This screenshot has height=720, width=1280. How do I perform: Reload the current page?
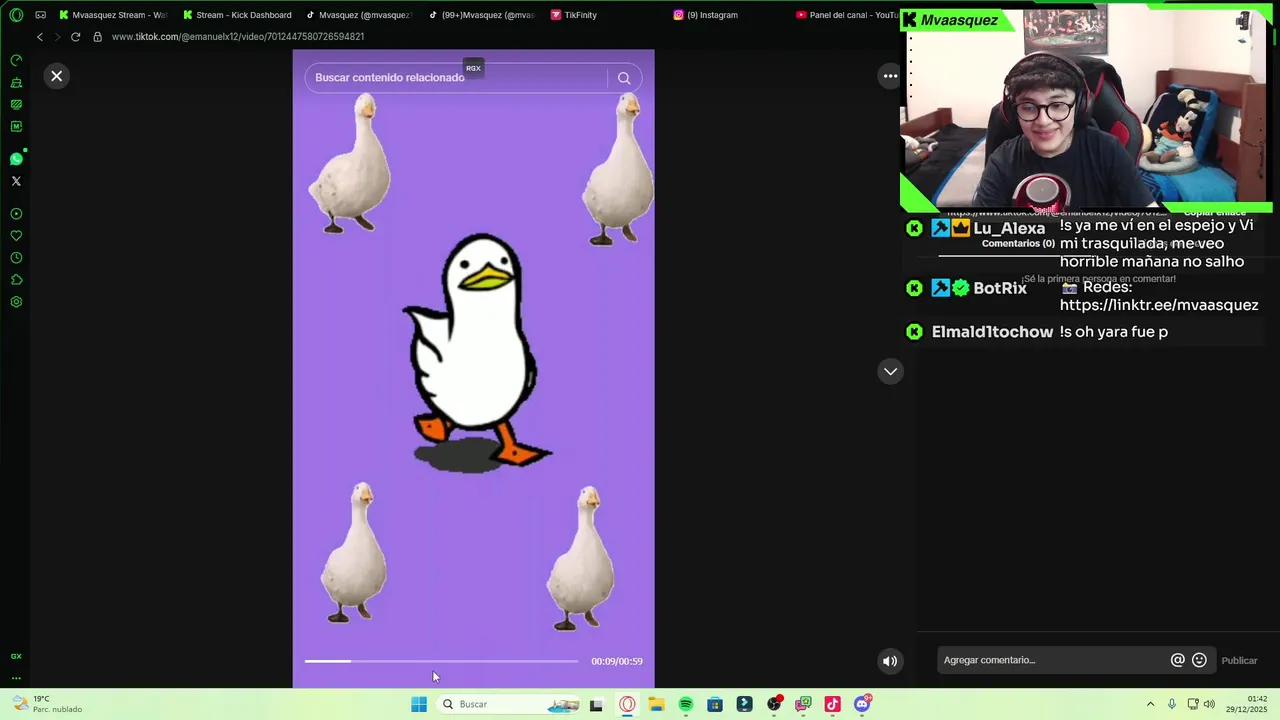click(75, 37)
